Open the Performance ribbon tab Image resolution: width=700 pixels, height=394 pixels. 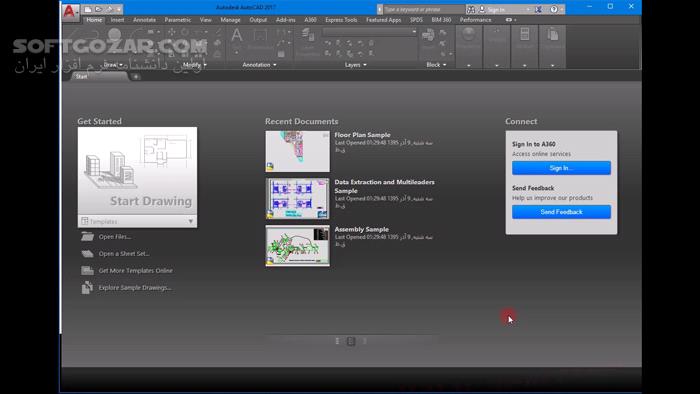click(x=475, y=20)
